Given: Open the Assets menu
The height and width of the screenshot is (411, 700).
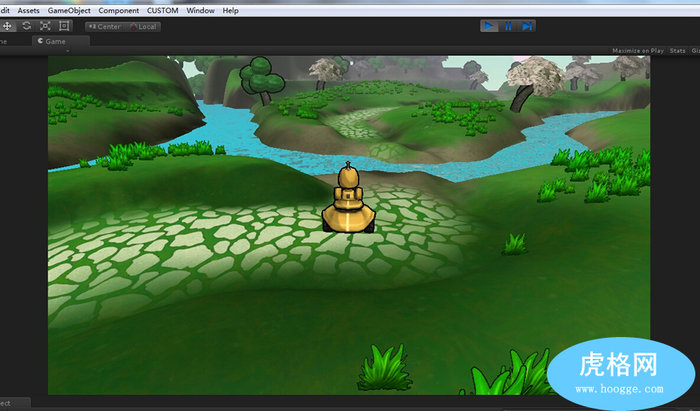Looking at the screenshot, I should point(29,10).
